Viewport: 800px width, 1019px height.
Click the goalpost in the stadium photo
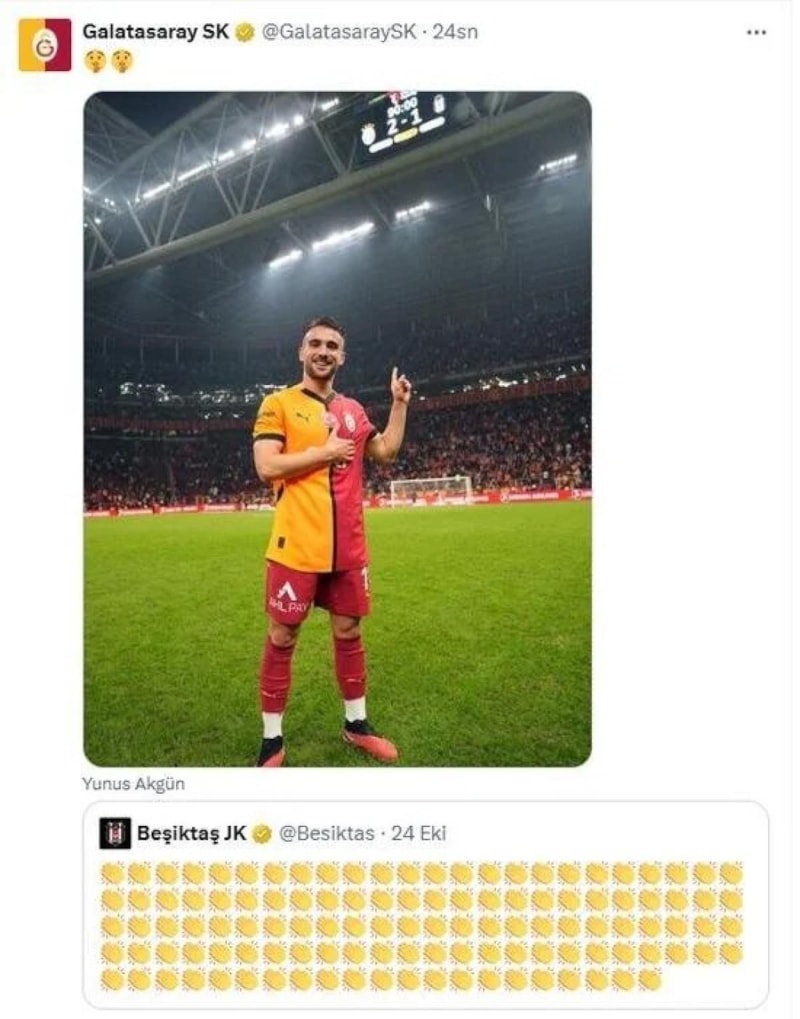pyautogui.click(x=432, y=489)
